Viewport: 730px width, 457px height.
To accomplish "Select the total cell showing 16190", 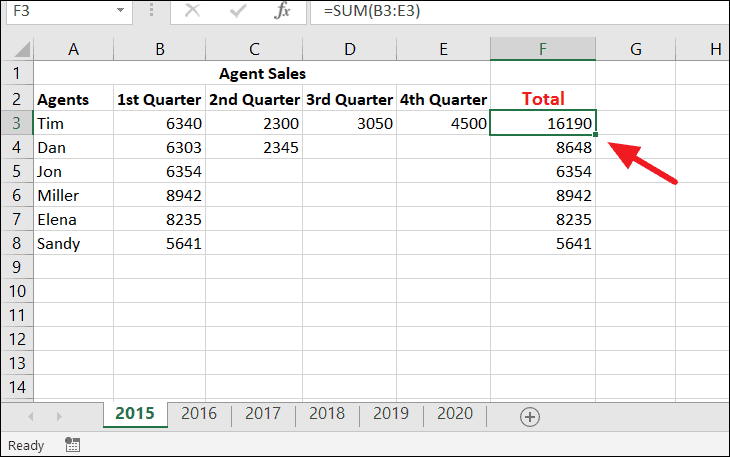I will pyautogui.click(x=543, y=123).
